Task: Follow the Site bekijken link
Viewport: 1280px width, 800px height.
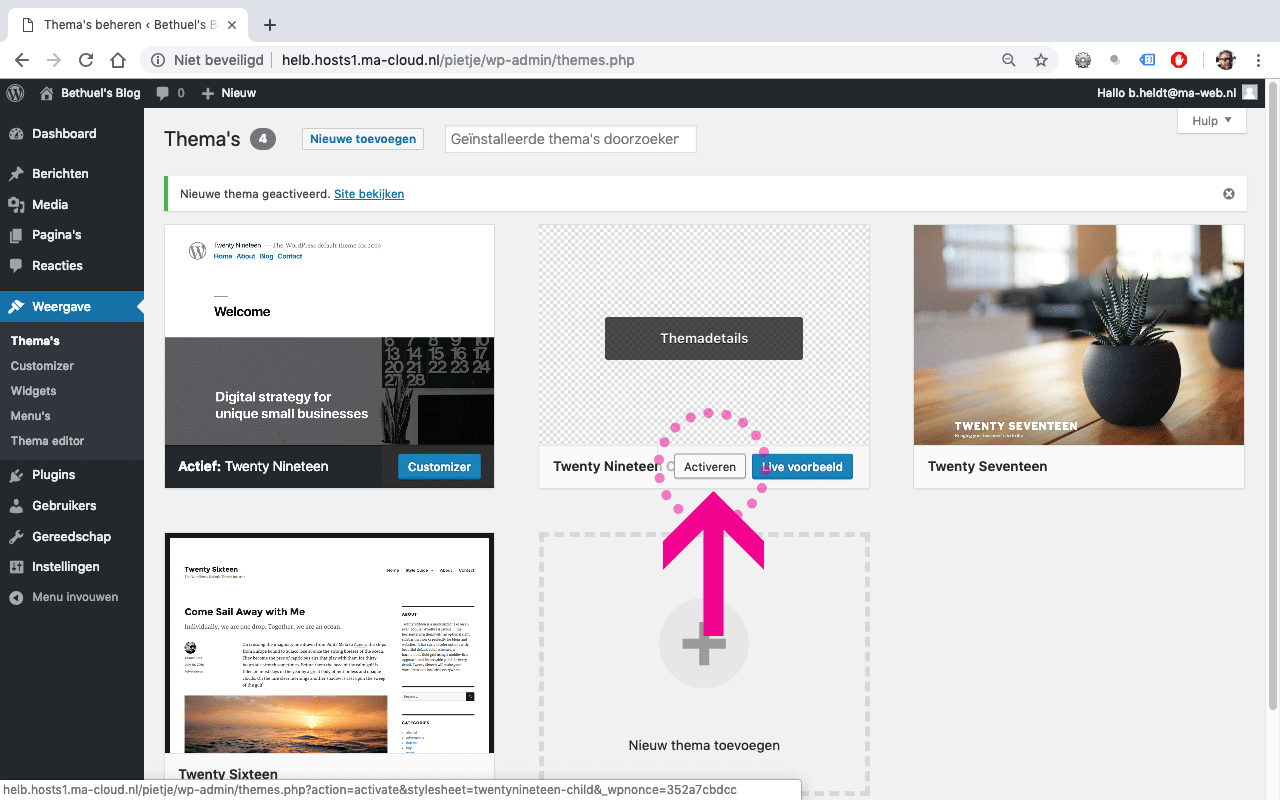Action: coord(369,194)
